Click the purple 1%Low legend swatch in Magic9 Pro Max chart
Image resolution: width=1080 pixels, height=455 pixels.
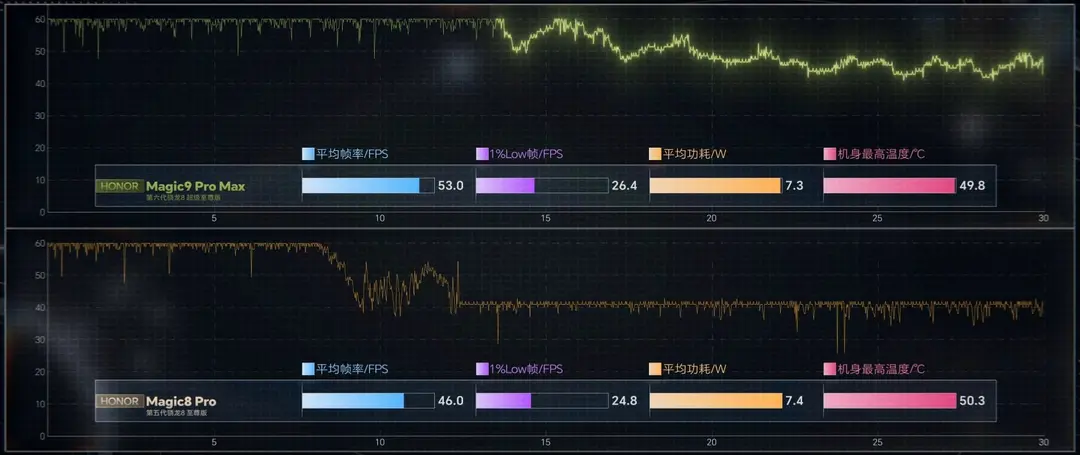(482, 154)
